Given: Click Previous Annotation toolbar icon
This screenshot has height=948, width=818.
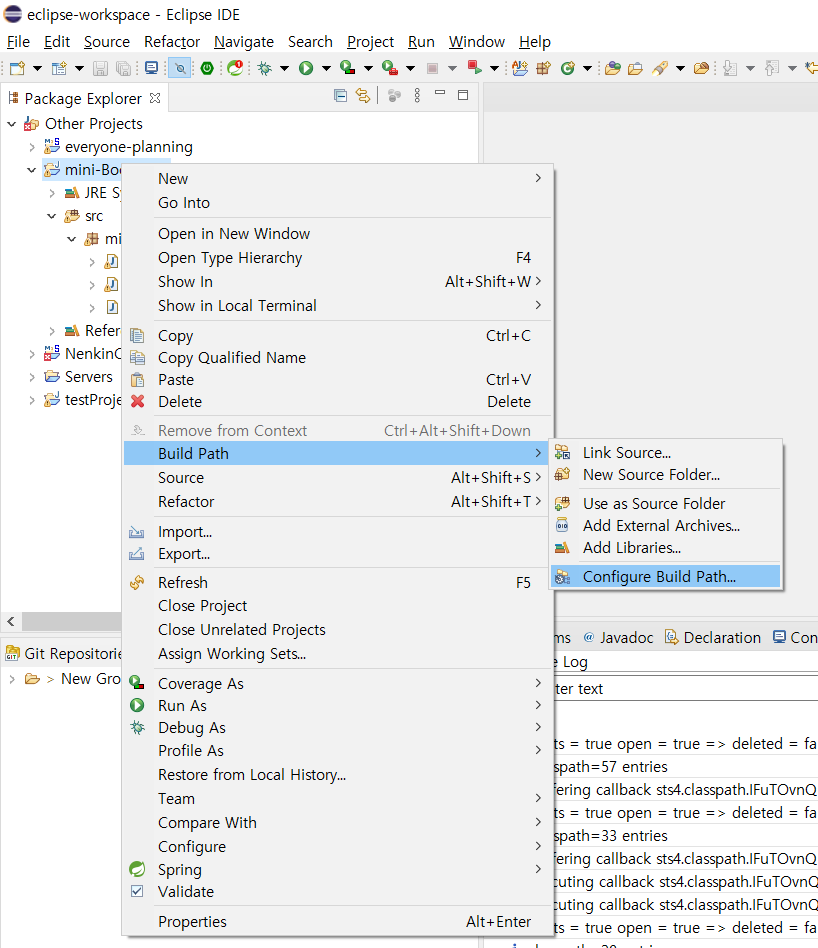Looking at the screenshot, I should (772, 68).
